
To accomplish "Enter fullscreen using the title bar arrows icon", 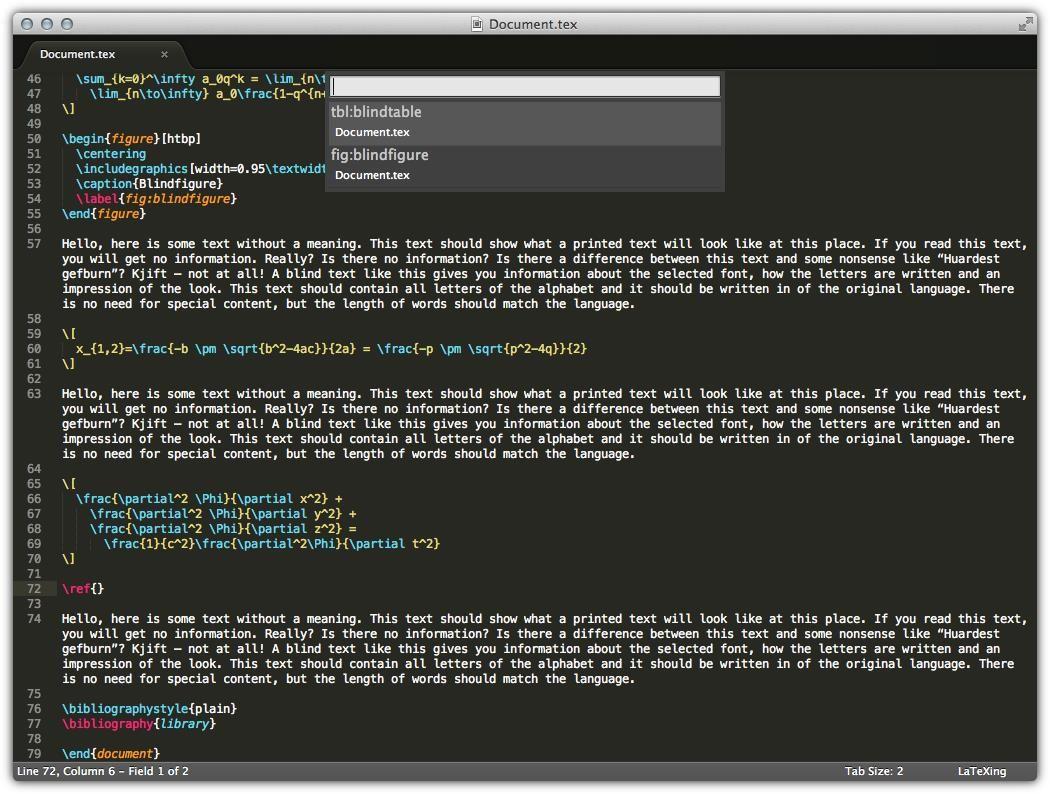I will [x=1025, y=24].
